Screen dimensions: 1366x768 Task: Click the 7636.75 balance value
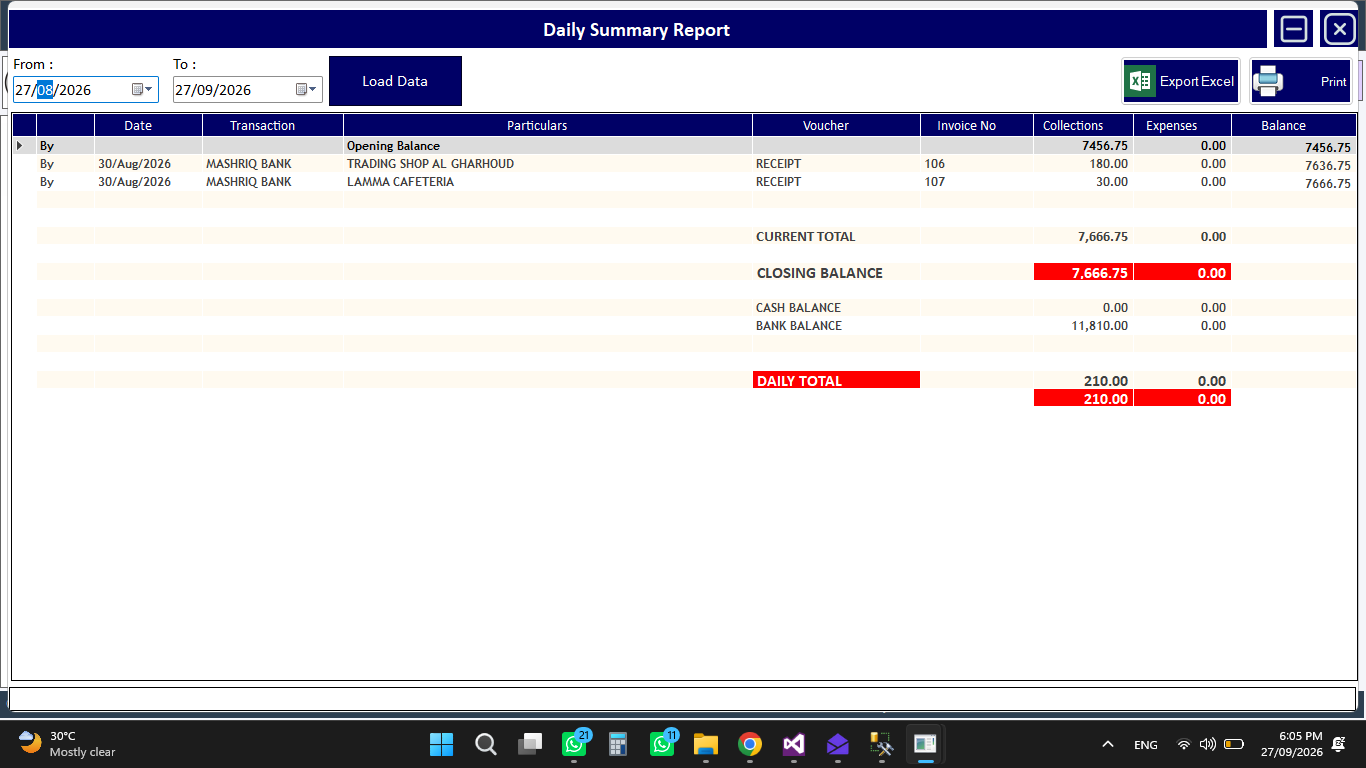pos(1293,165)
